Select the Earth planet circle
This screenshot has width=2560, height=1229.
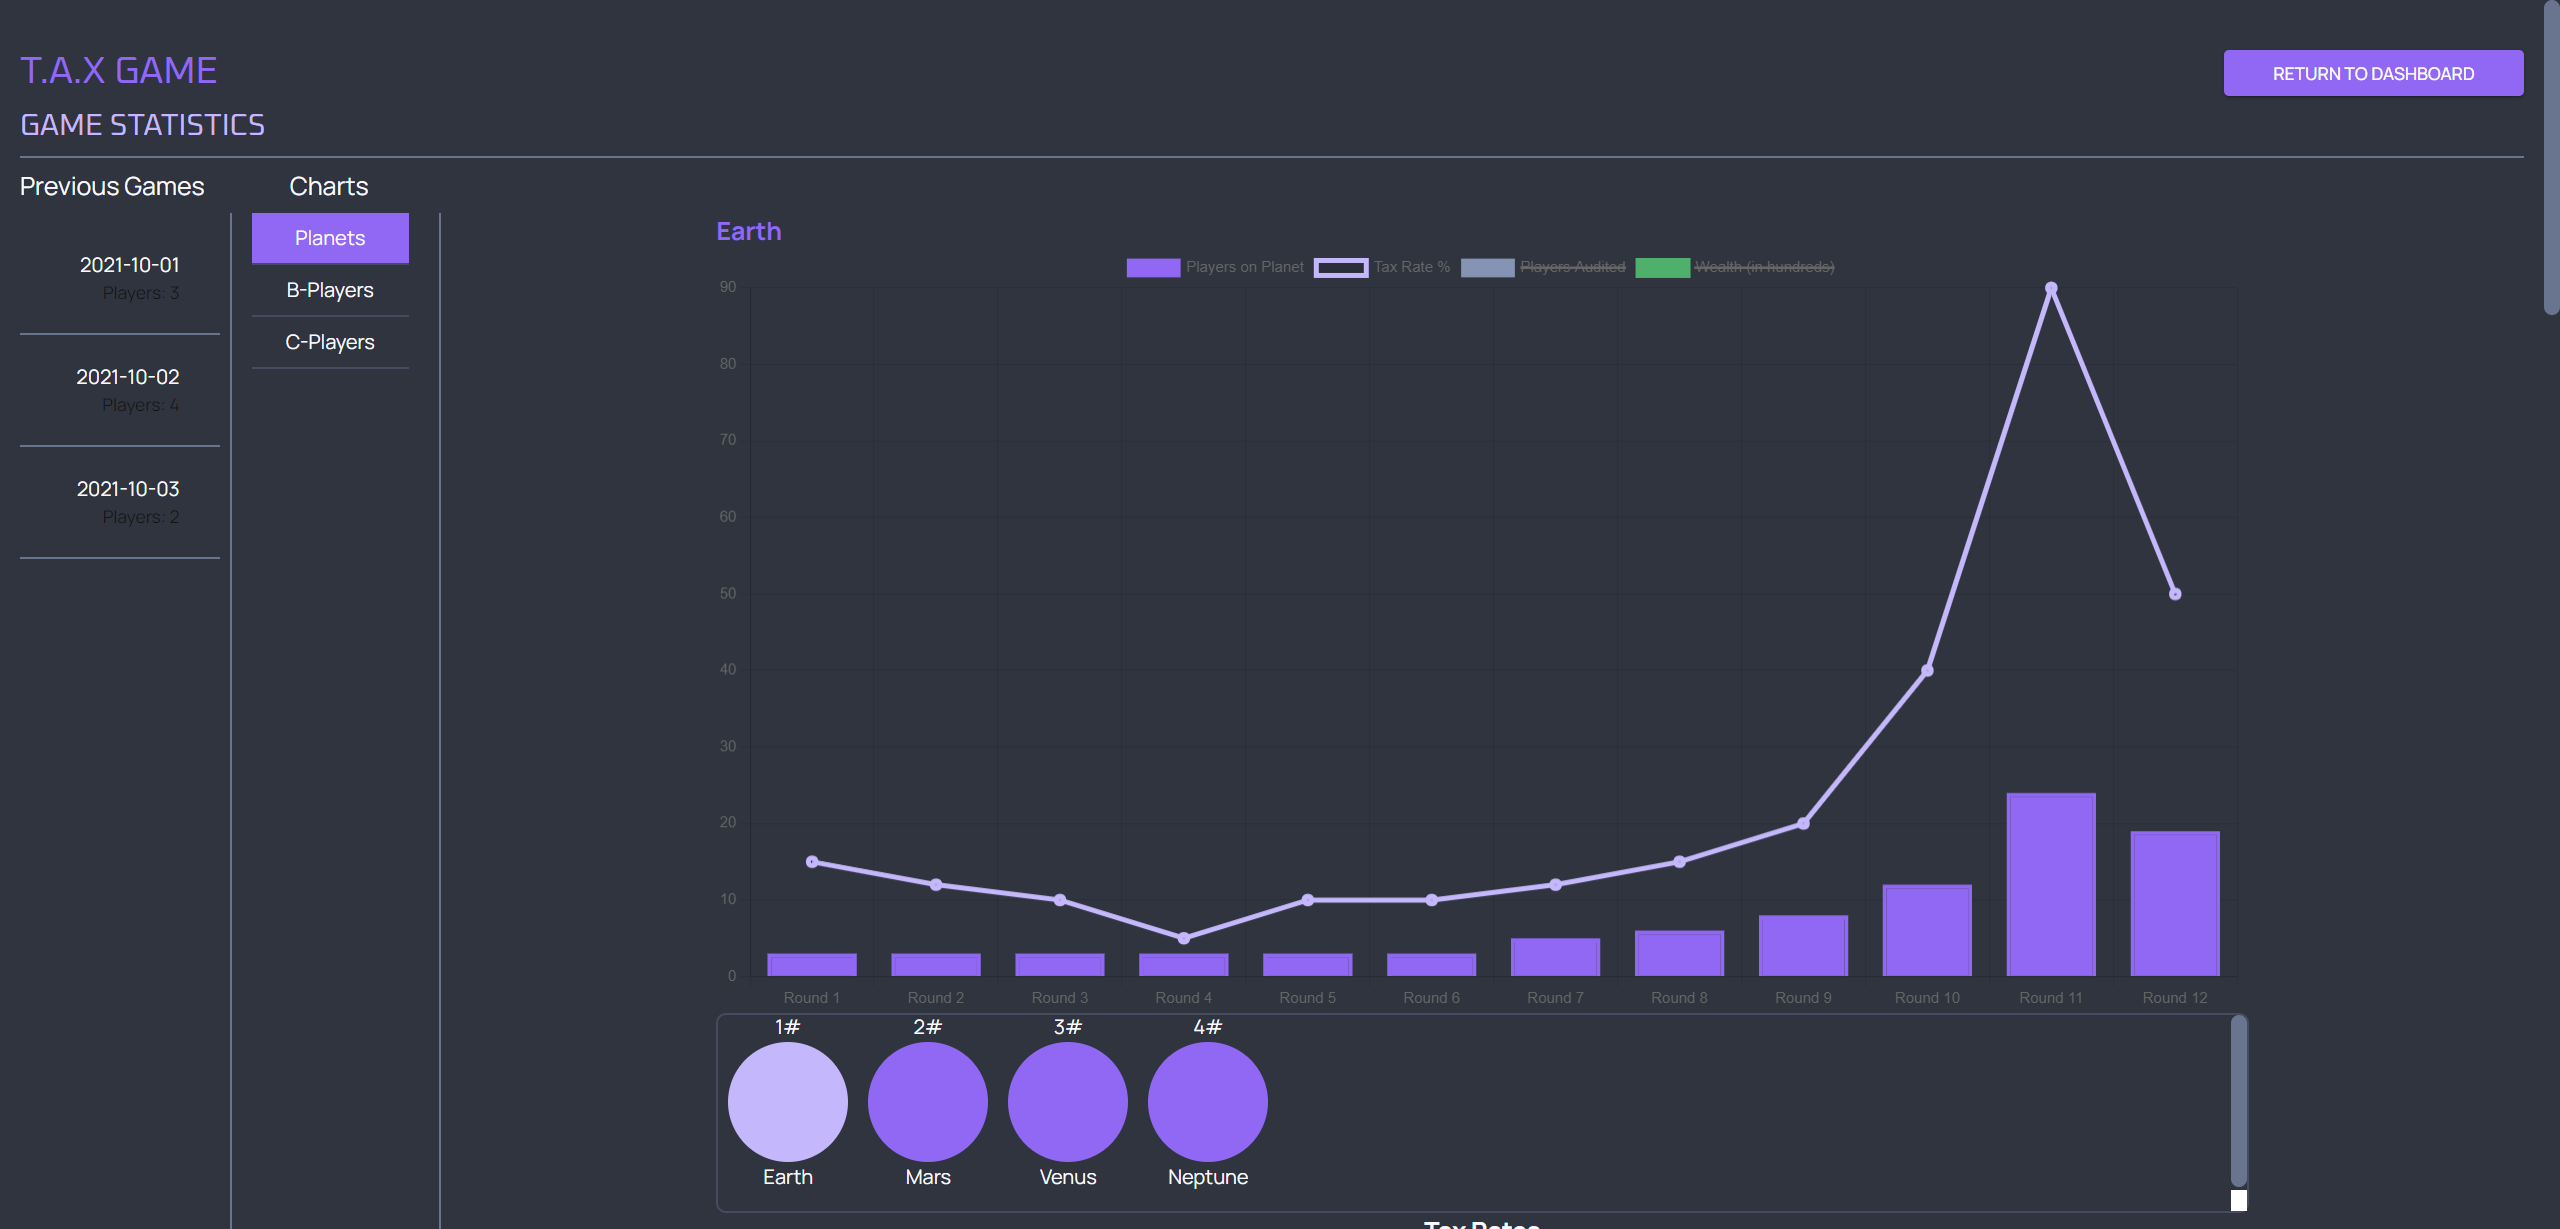(x=787, y=1101)
